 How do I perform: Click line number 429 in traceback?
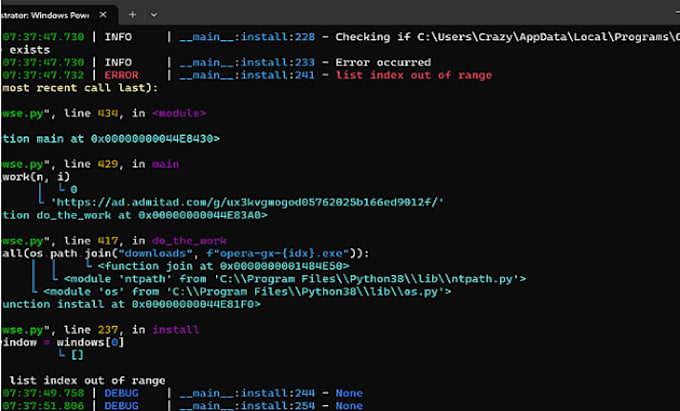point(108,164)
